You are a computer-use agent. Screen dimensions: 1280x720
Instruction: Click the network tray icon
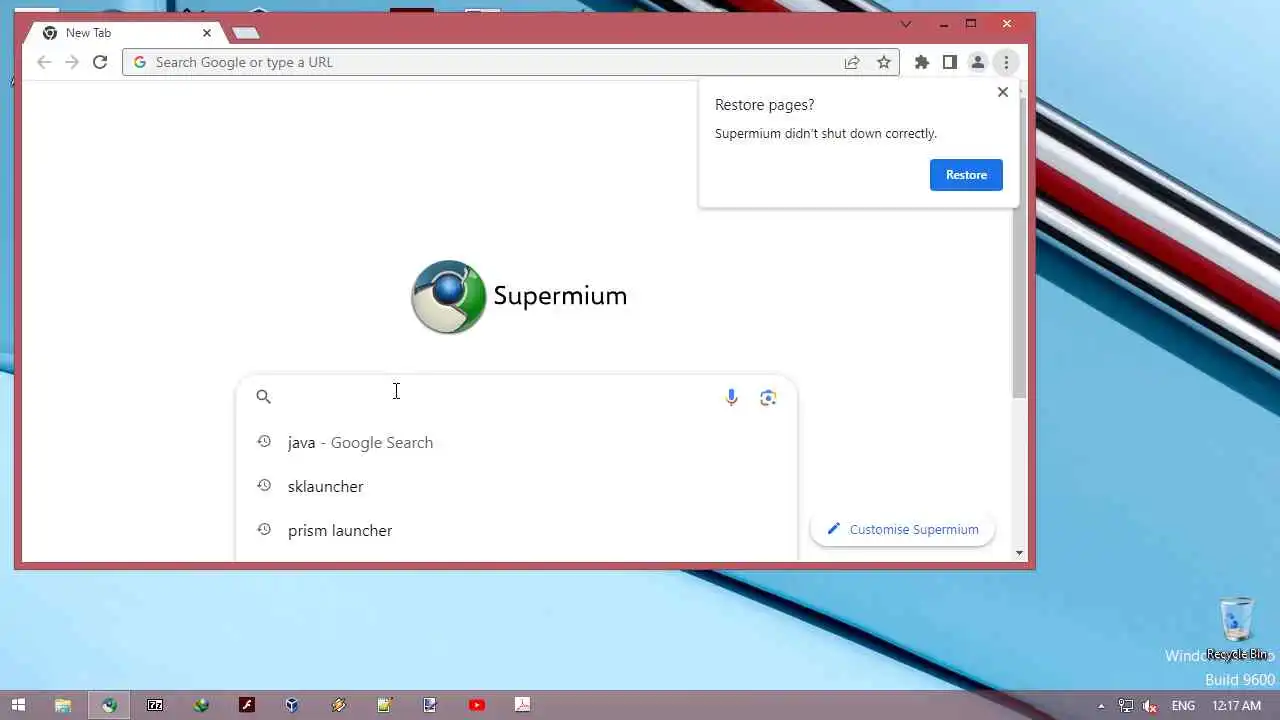pos(1125,706)
